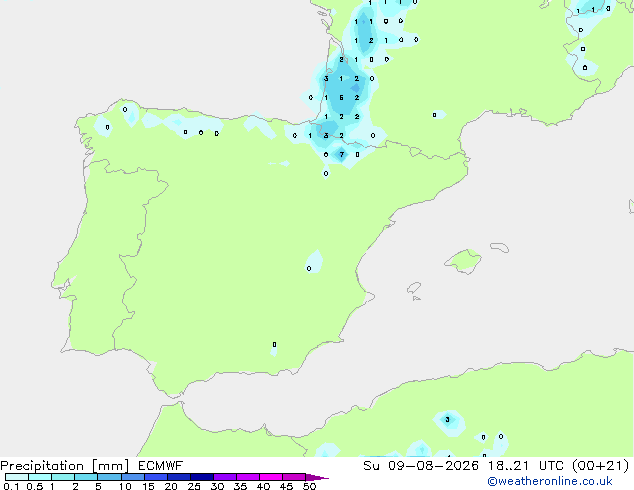The image size is (634, 490).
Task: Click the 0.1 to 0.5 mm legend swatch
Action: point(17,477)
